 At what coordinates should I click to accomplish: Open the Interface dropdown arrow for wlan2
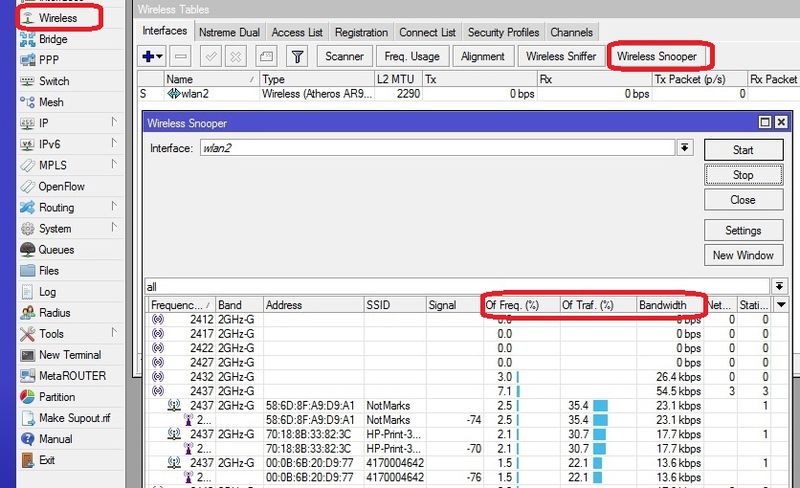685,148
